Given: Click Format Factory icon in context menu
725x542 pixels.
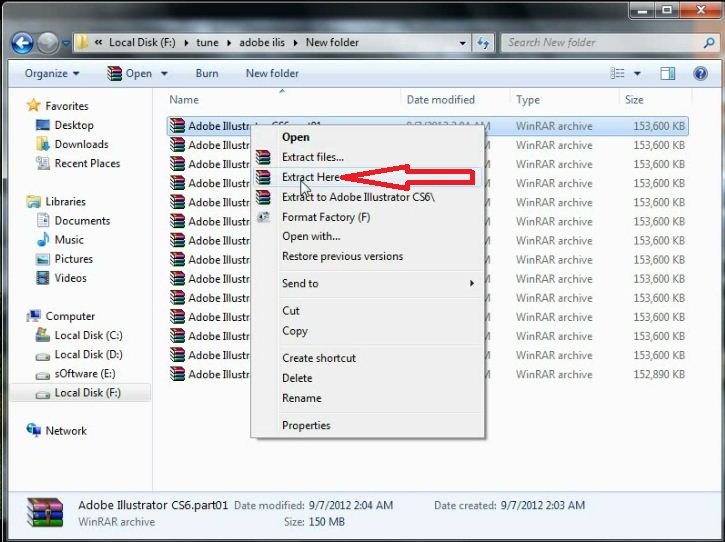Looking at the screenshot, I should click(x=263, y=217).
